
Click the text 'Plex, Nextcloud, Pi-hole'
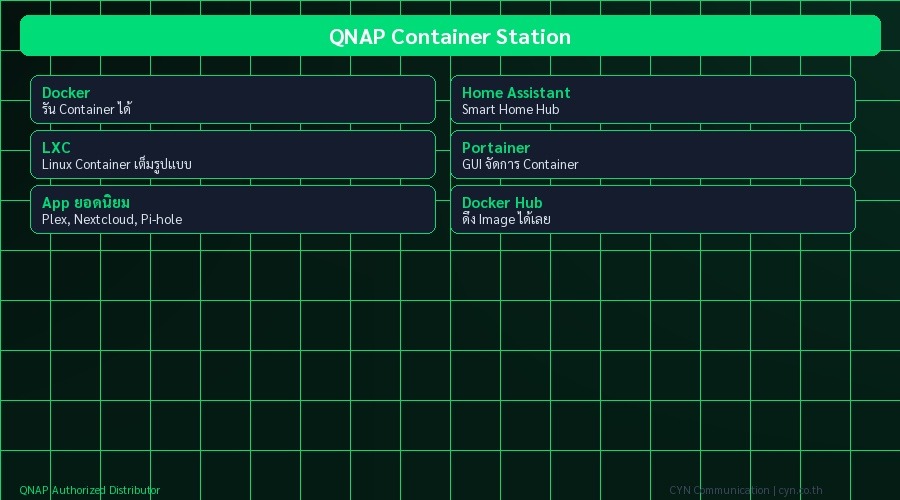[112, 219]
